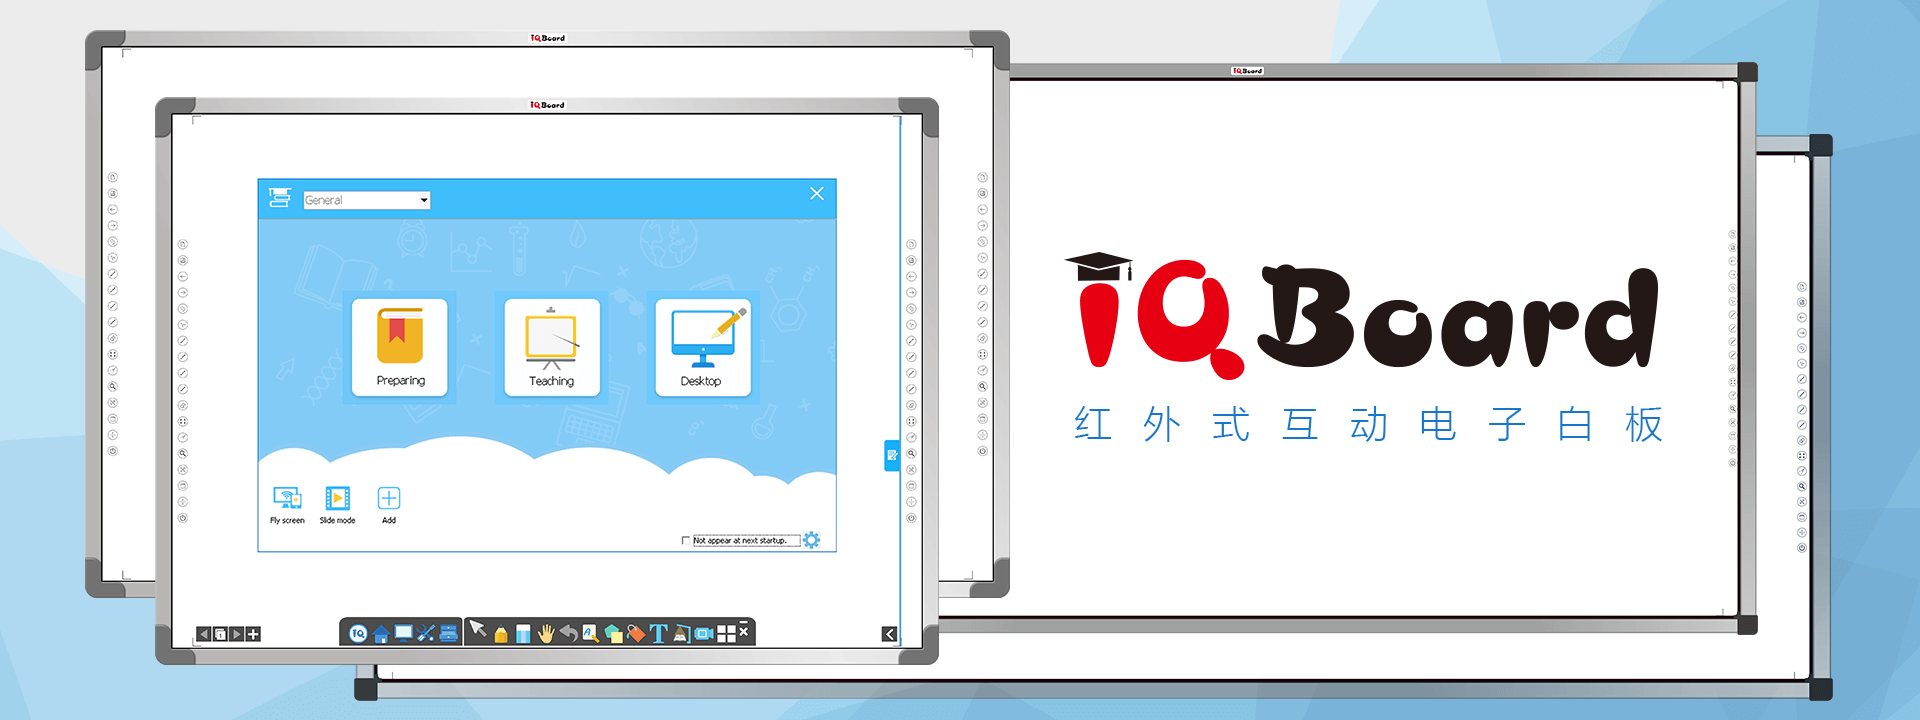This screenshot has width=1920, height=720.
Task: Select the hand pan tool
Action: [546, 633]
